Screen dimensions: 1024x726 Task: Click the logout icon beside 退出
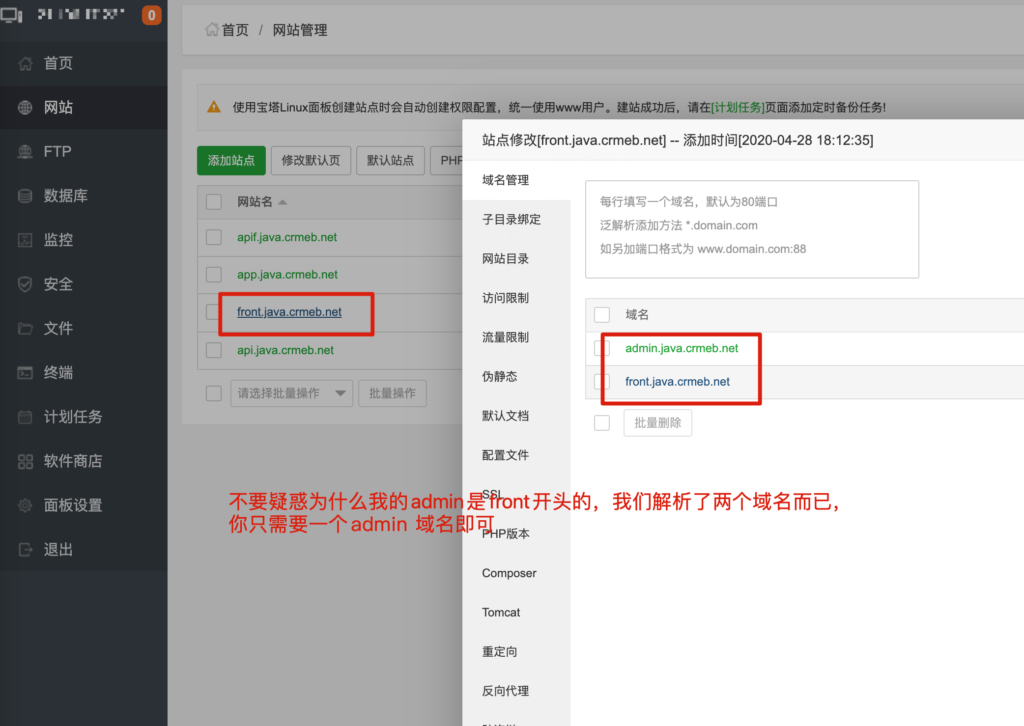[25, 550]
